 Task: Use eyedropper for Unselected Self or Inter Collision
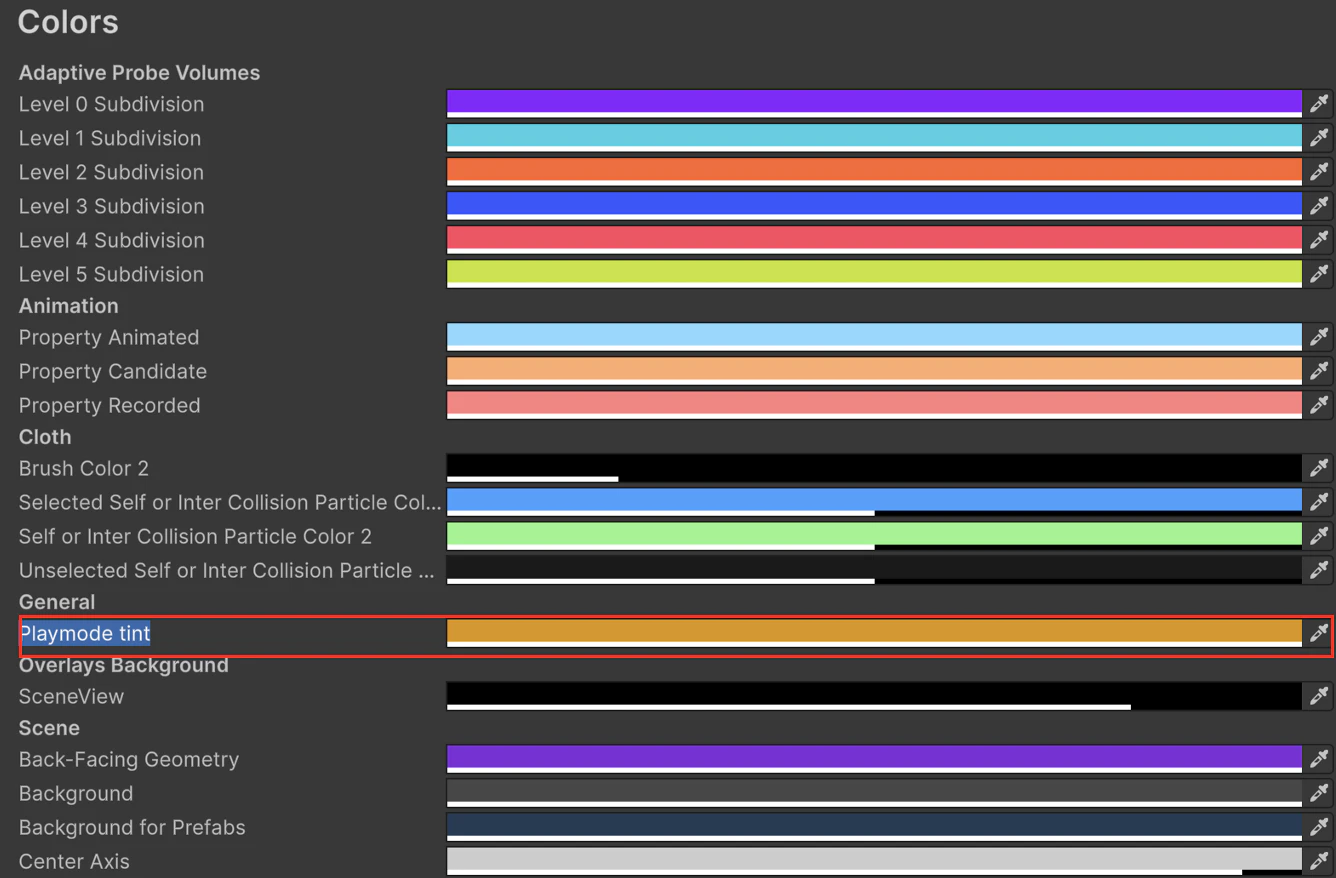tap(1319, 570)
